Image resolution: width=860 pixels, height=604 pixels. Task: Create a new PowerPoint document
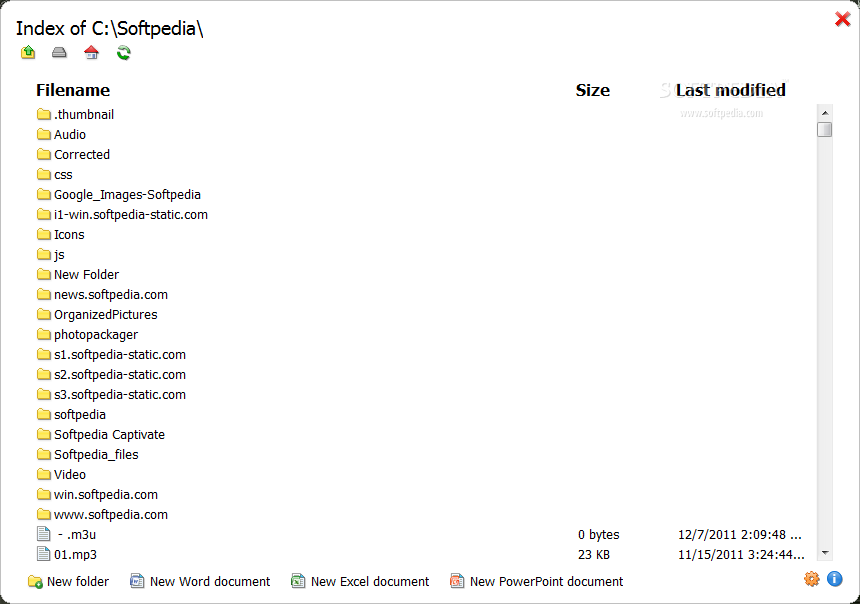pos(536,582)
